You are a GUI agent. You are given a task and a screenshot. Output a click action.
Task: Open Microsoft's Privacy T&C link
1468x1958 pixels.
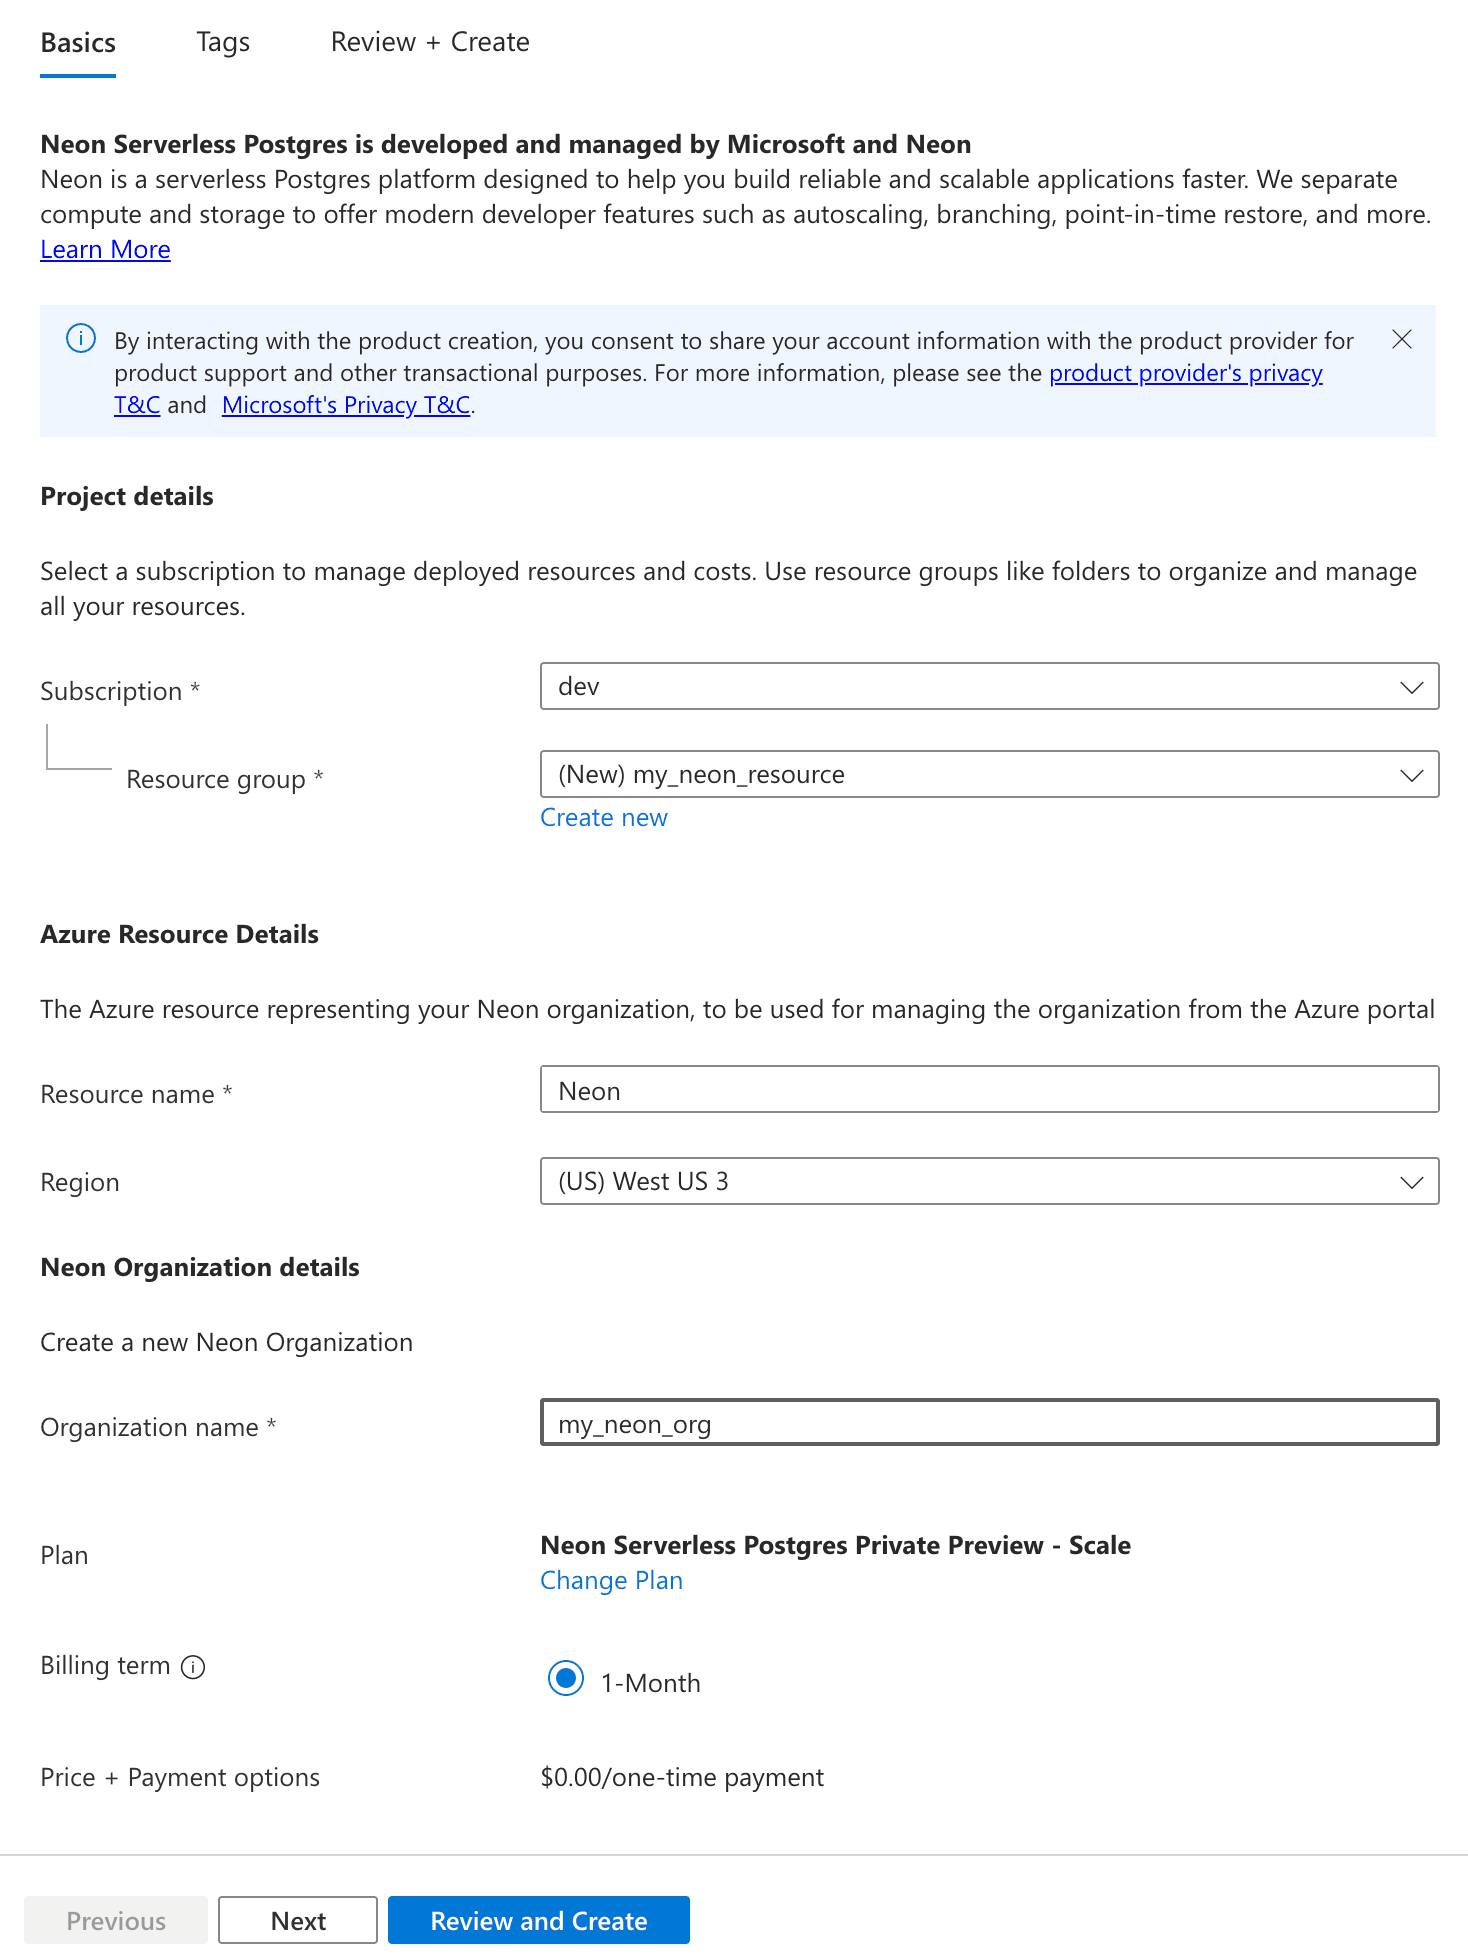click(x=345, y=405)
